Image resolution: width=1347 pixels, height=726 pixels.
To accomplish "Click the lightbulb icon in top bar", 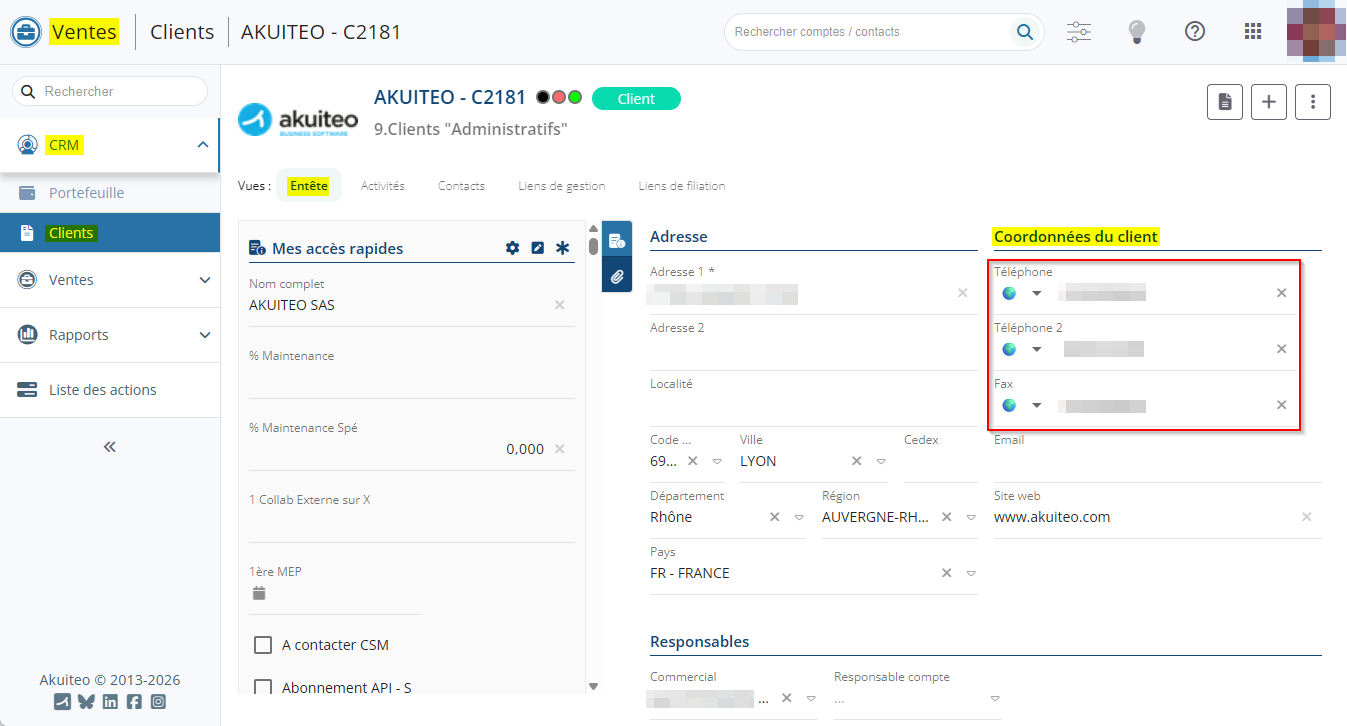I will [1136, 31].
